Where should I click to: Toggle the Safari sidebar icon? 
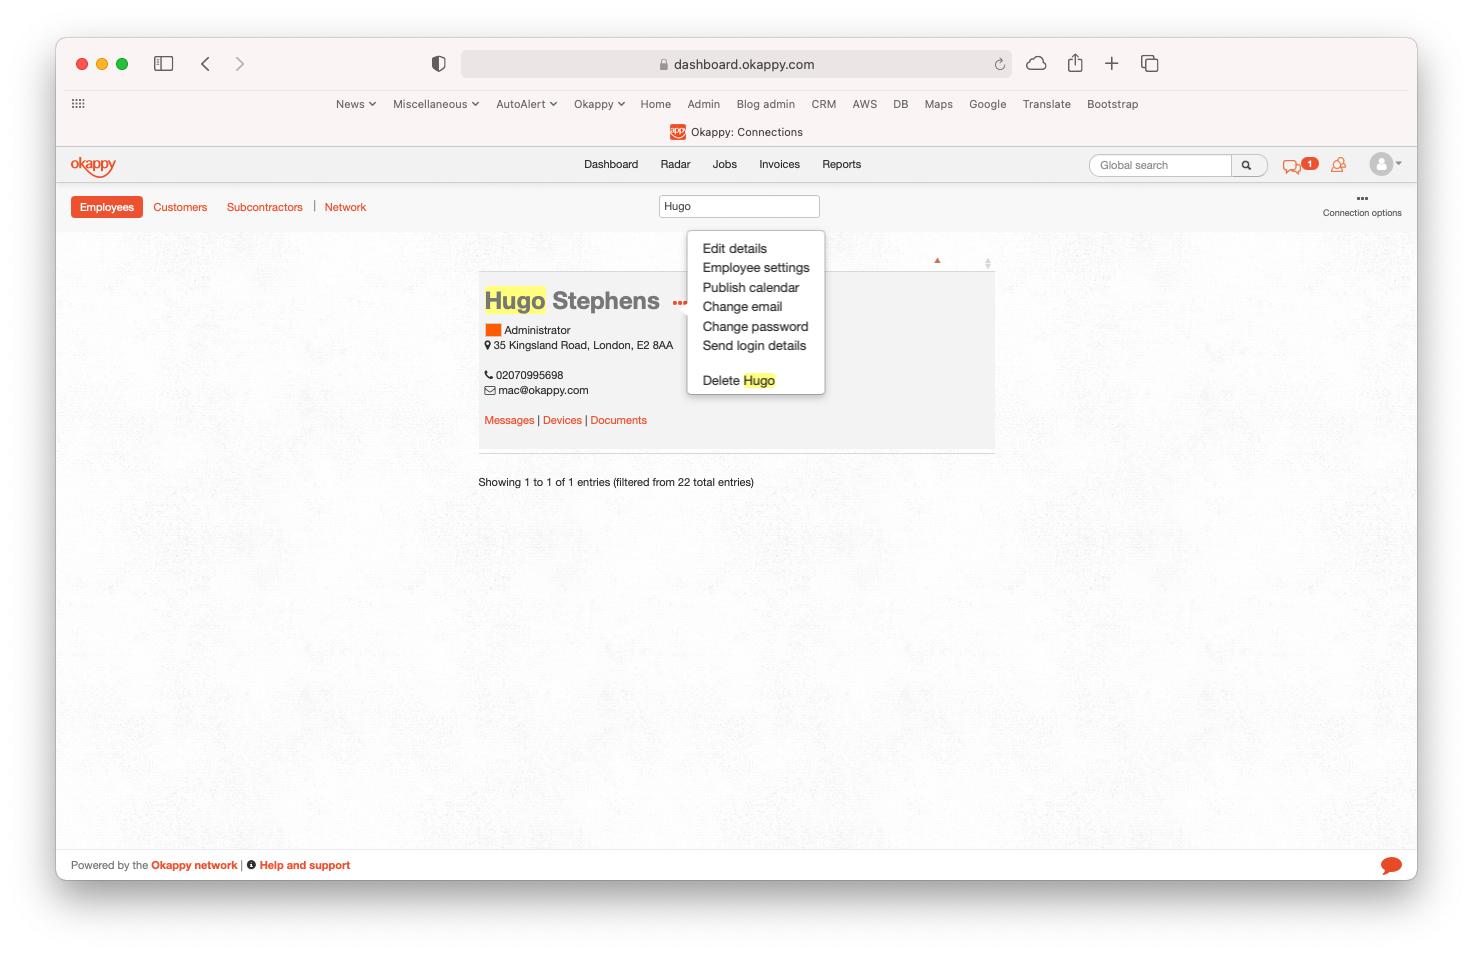point(164,64)
